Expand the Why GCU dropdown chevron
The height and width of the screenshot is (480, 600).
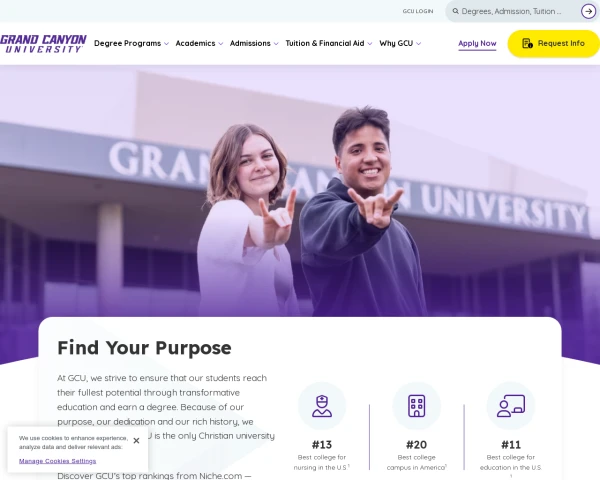click(x=418, y=44)
